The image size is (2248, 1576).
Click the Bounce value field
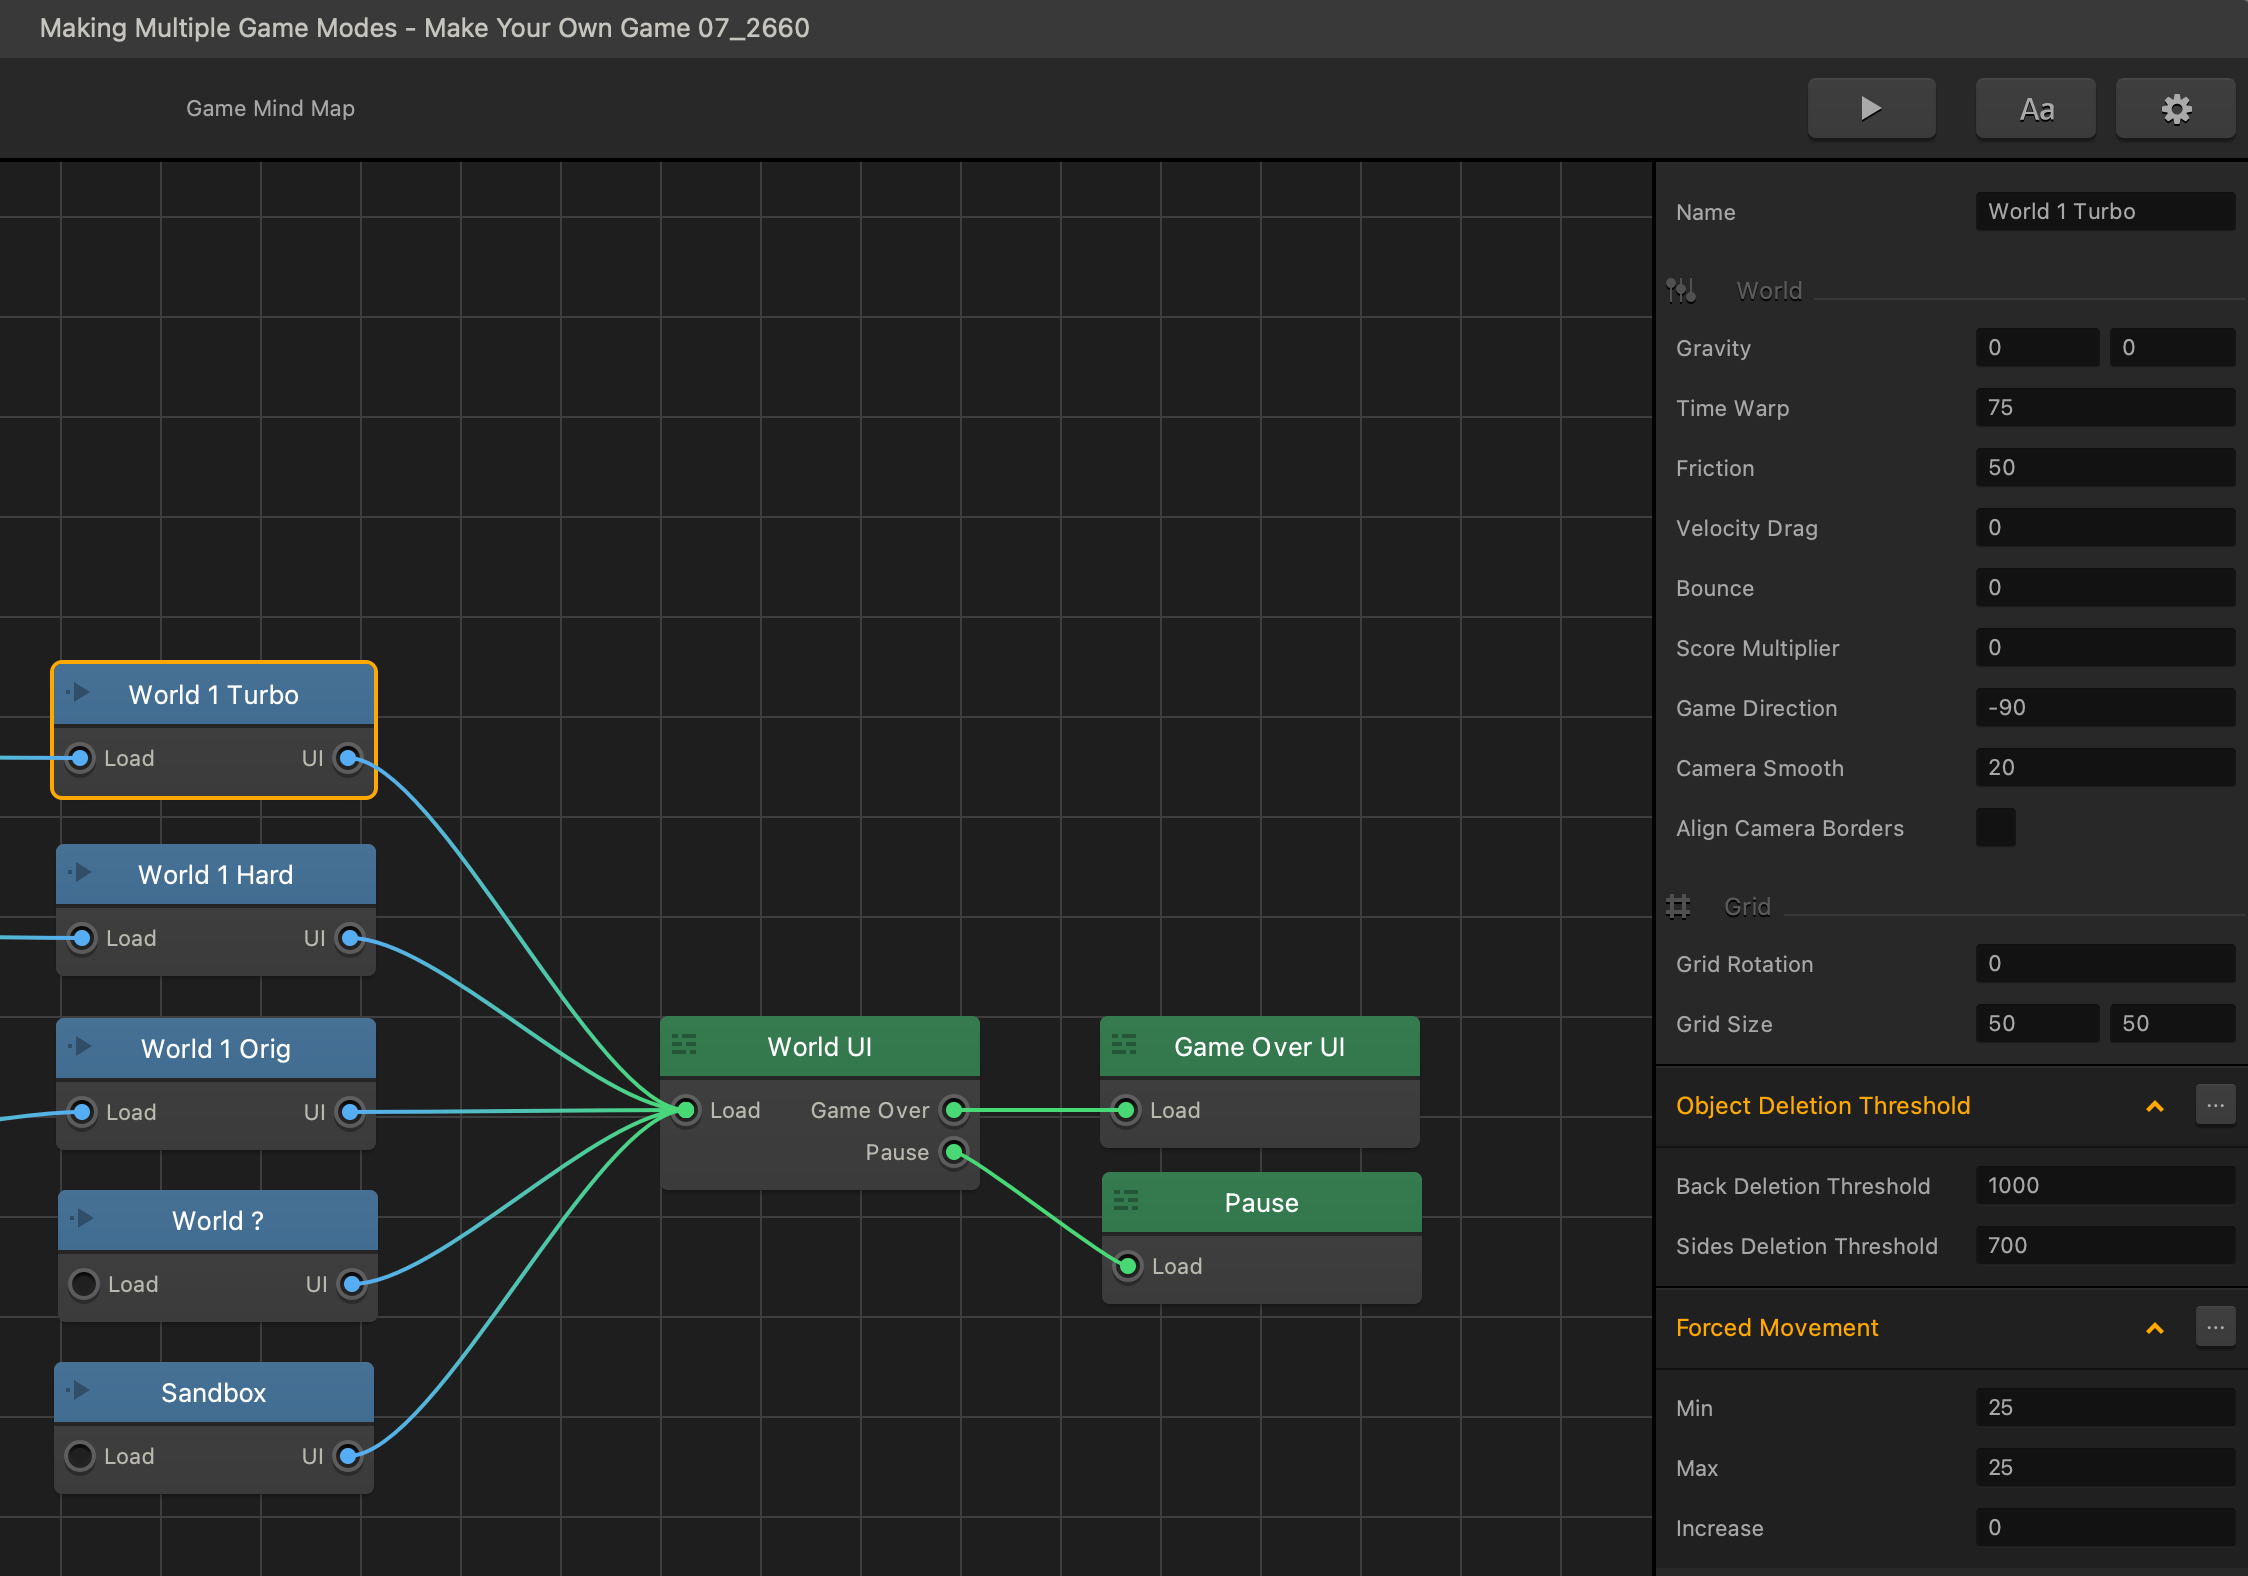coord(2105,587)
